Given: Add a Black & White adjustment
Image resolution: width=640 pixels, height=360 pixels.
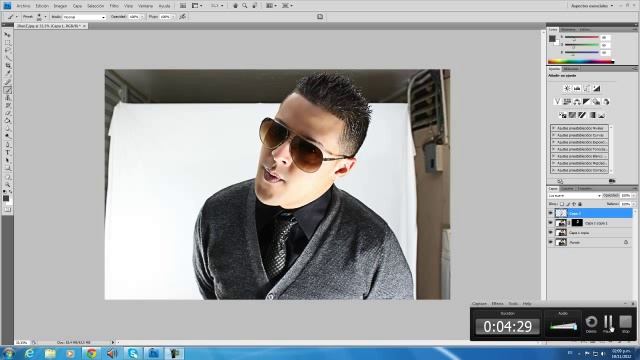Looking at the screenshot, I should point(587,101).
